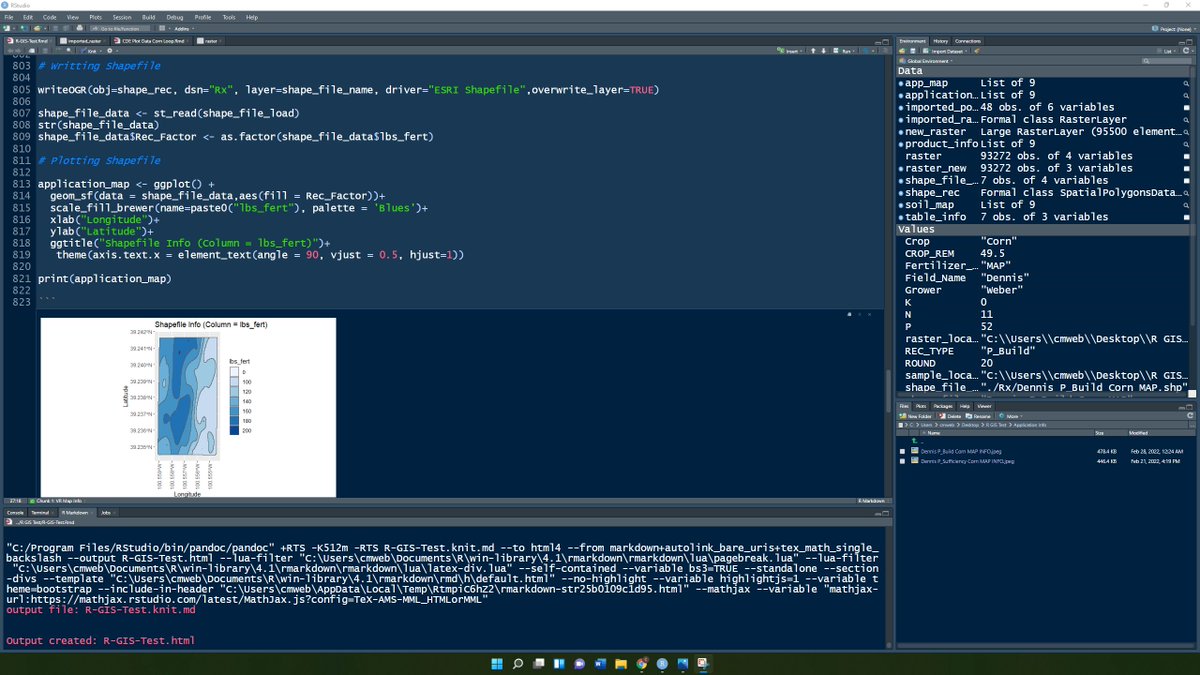View the raster_new data table icon
Image resolution: width=1200 pixels, height=675 pixels.
[x=1186, y=168]
